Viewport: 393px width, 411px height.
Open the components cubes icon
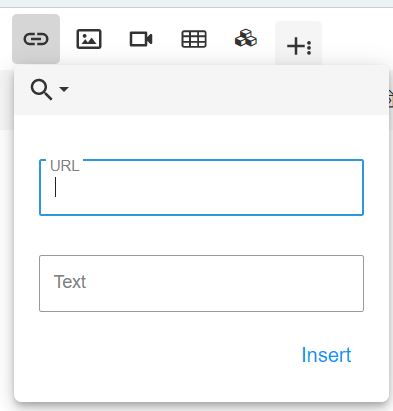pos(246,38)
